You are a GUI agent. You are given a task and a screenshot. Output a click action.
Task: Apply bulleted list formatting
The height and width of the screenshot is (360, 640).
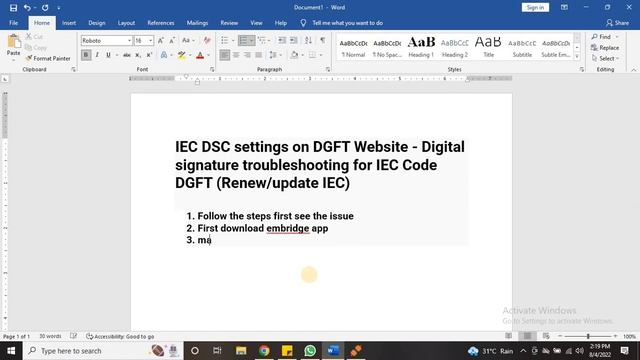224,40
